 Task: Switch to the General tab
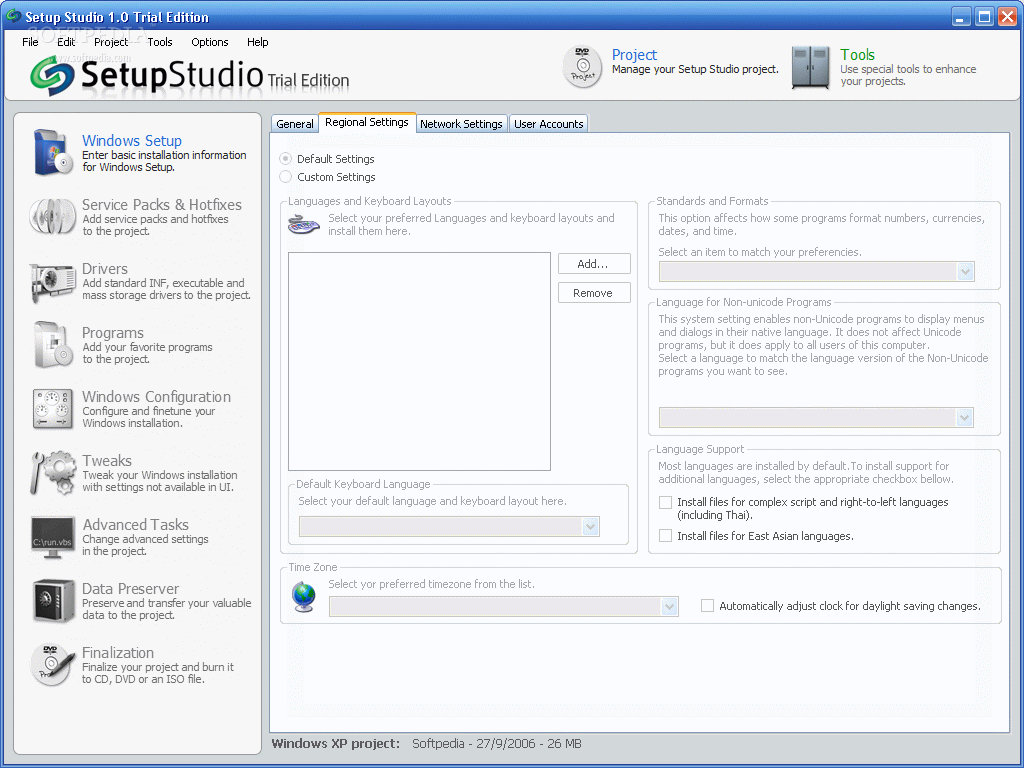coord(295,123)
